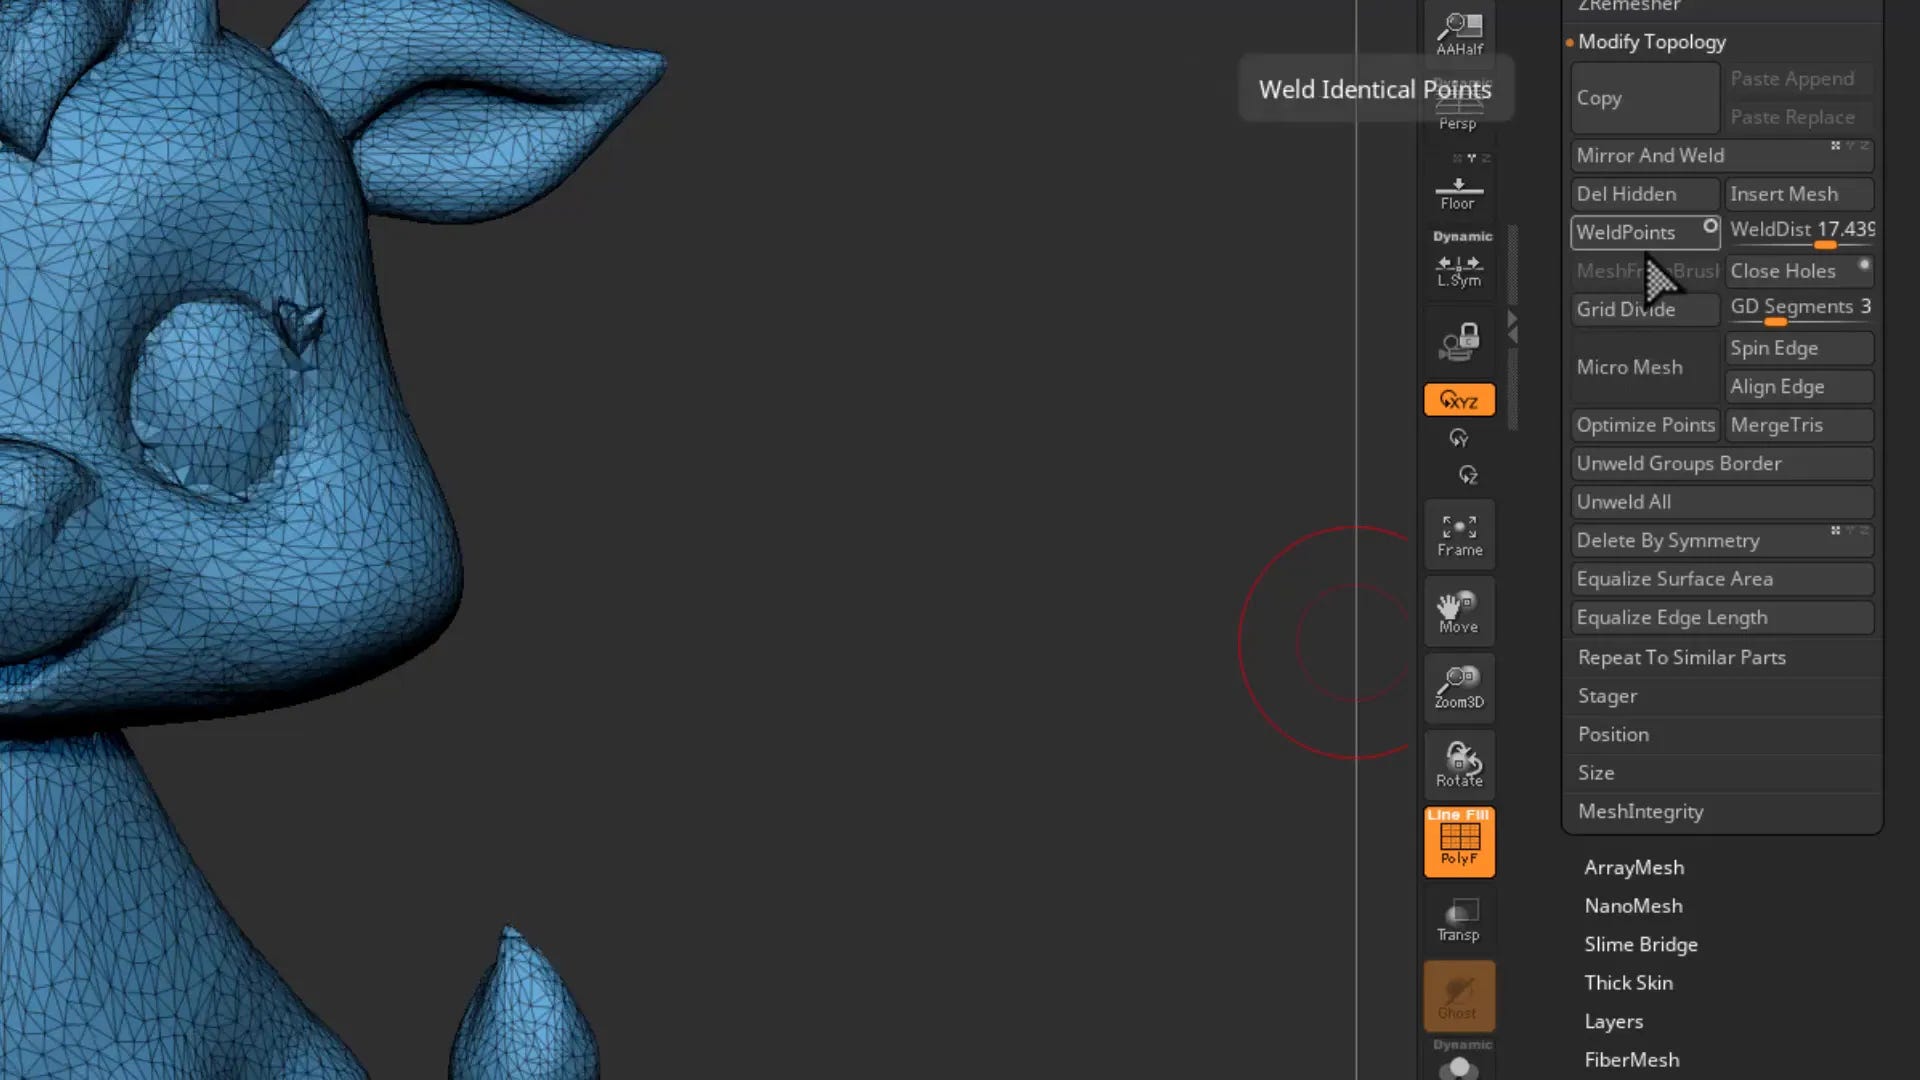Image resolution: width=1920 pixels, height=1080 pixels.
Task: Open the Layers subpalette
Action: click(x=1613, y=1021)
